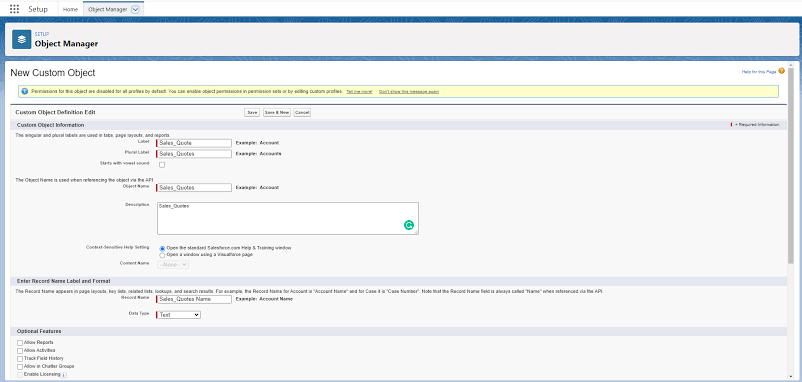This screenshot has width=802, height=382.
Task: Open the Content Name dropdown
Action: coord(173,264)
